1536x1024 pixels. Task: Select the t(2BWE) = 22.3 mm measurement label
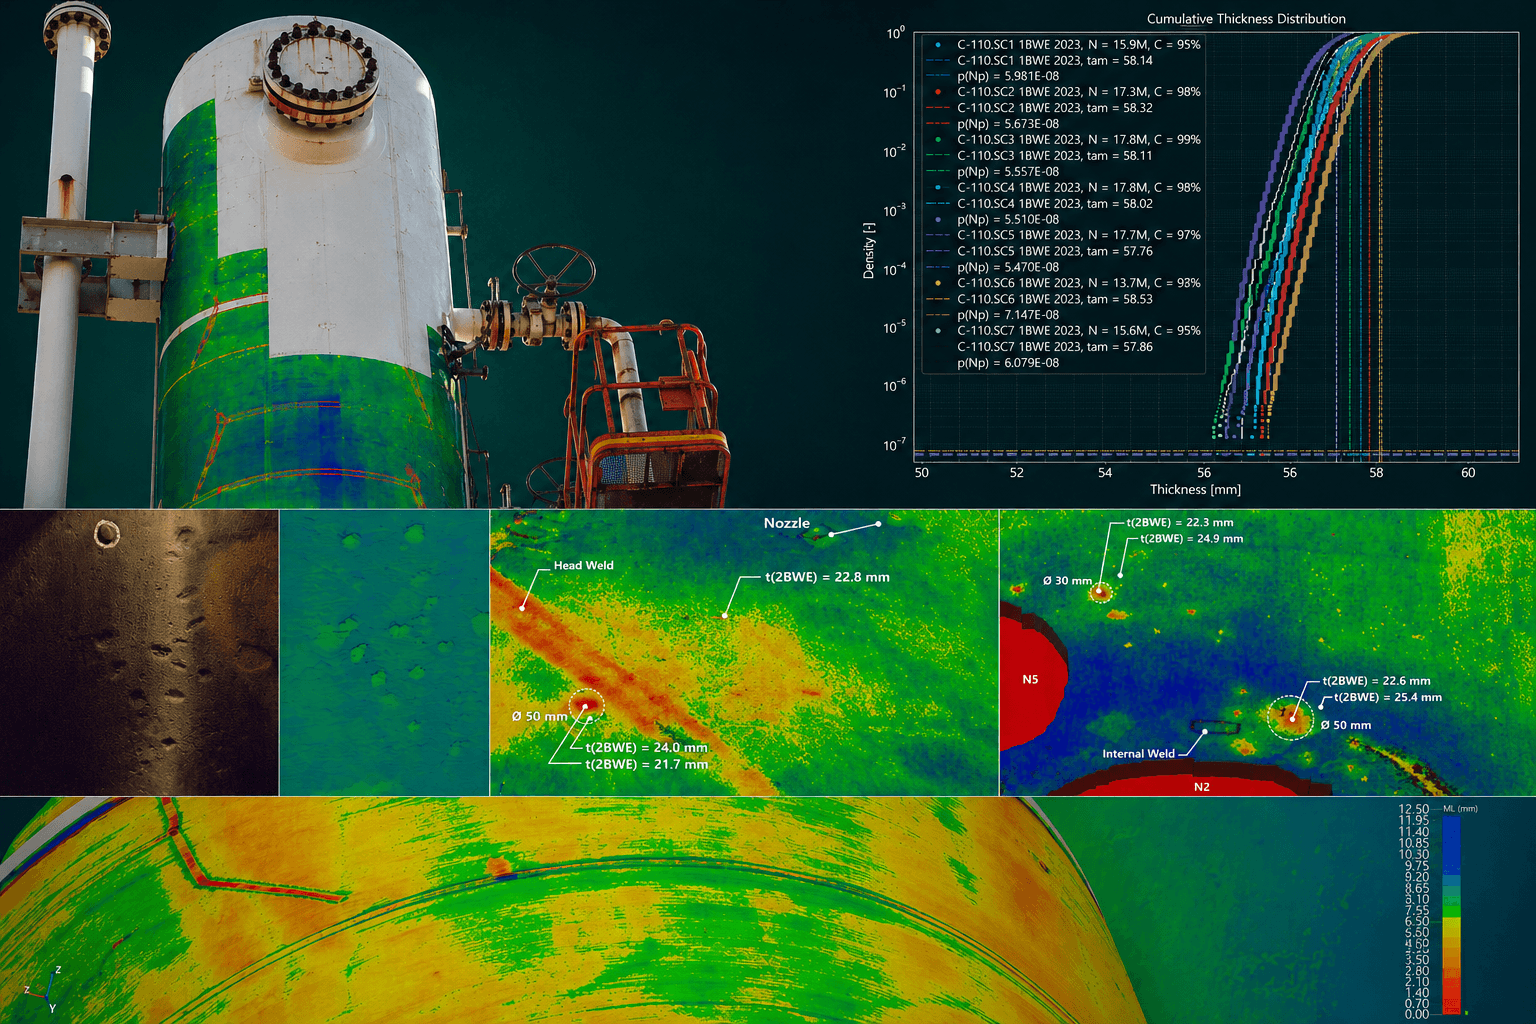(1180, 522)
